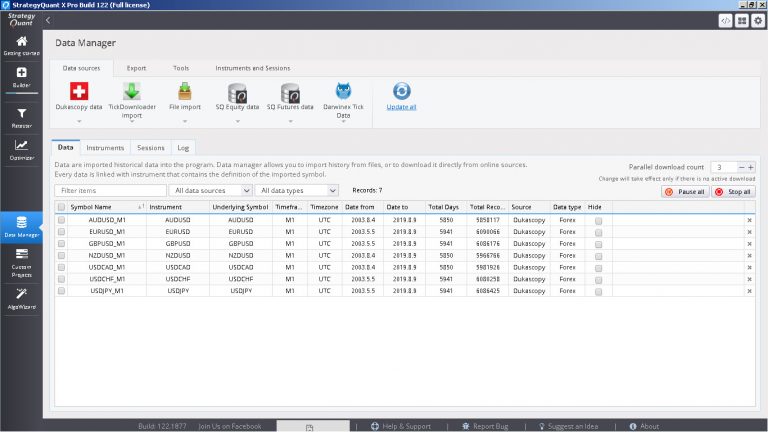Switch to Export ribbon tab
Image resolution: width=768 pixels, height=432 pixels.
pyautogui.click(x=136, y=68)
